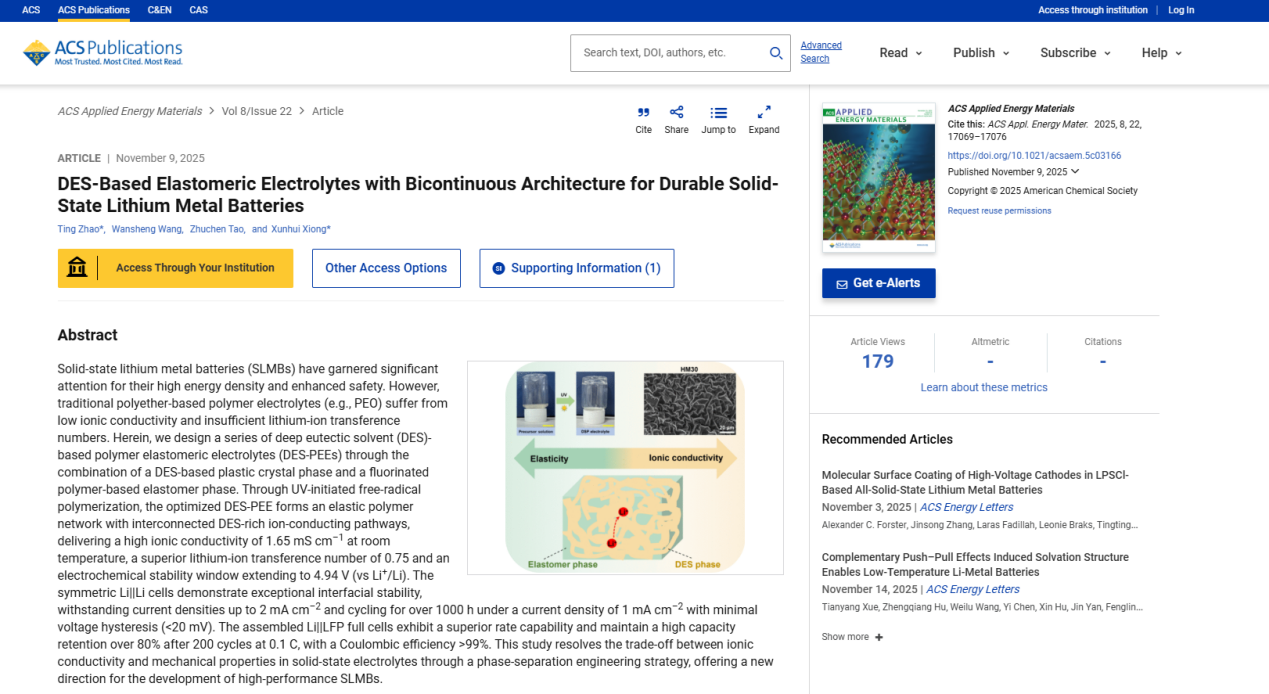The image size is (1269, 694).
Task: Open the Jump to list icon
Action: tap(718, 113)
